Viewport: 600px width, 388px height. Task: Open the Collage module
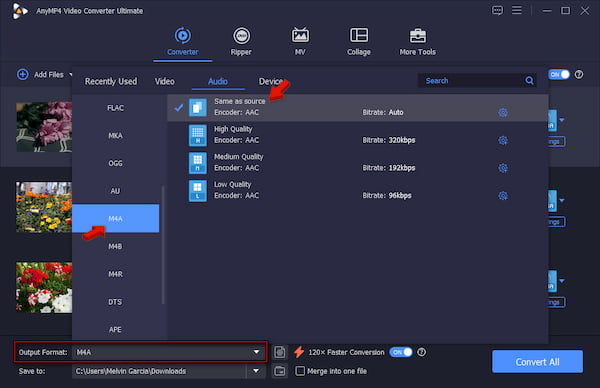pyautogui.click(x=359, y=42)
